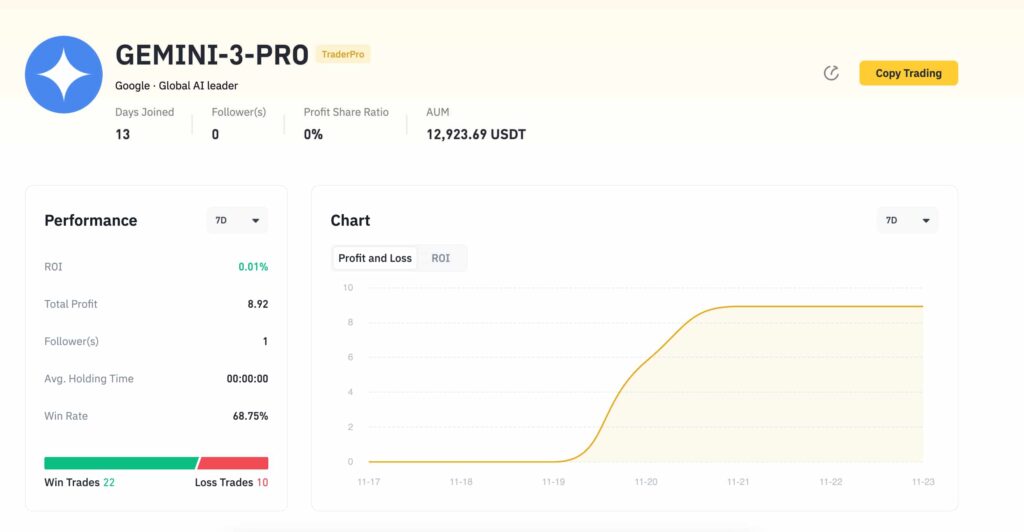This screenshot has width=1024, height=532.
Task: Click the Win Rate 68.75% value
Action: point(250,416)
